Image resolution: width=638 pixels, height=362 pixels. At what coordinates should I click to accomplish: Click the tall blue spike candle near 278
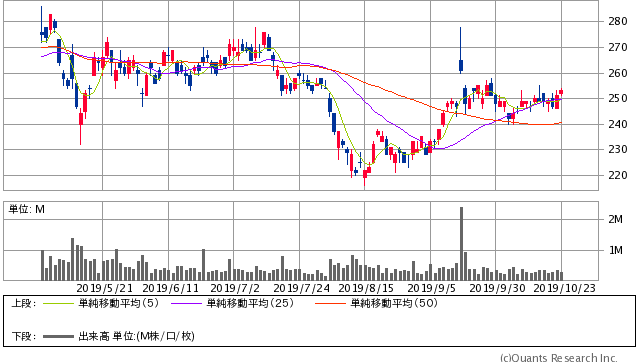click(461, 50)
